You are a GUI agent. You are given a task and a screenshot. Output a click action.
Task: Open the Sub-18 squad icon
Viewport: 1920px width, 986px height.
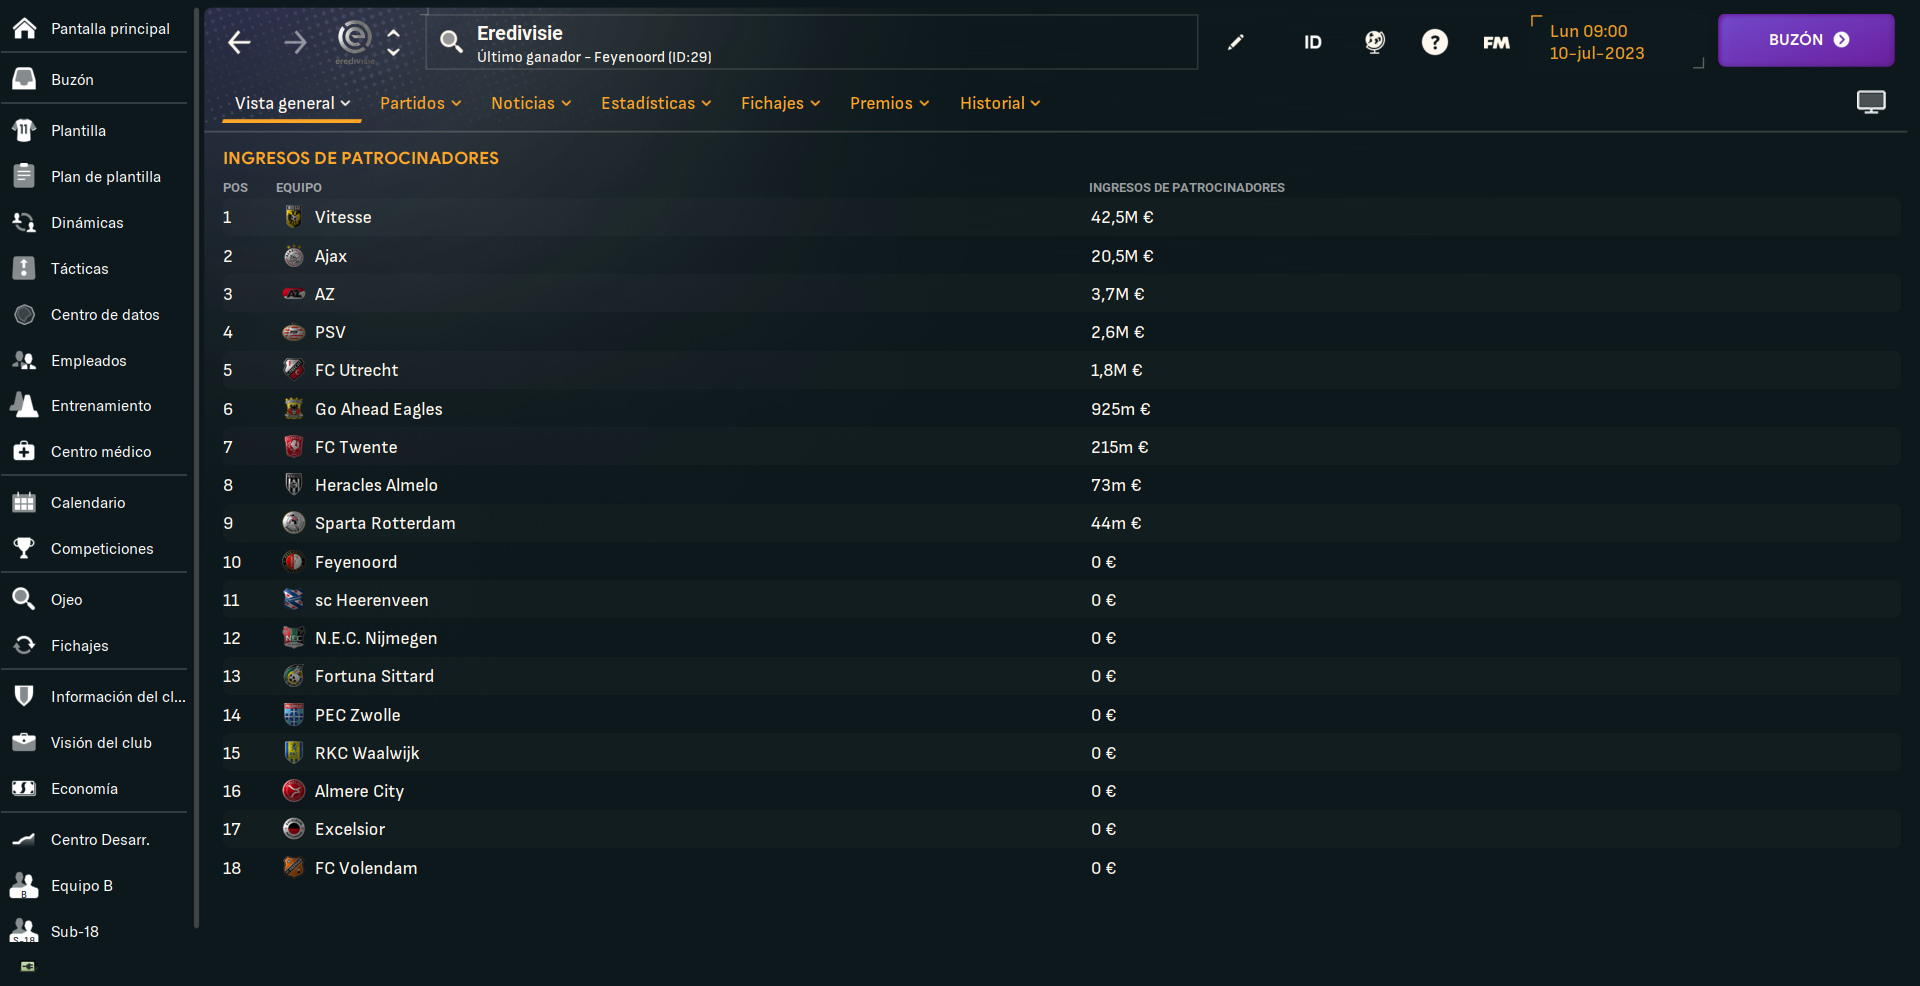[x=24, y=931]
